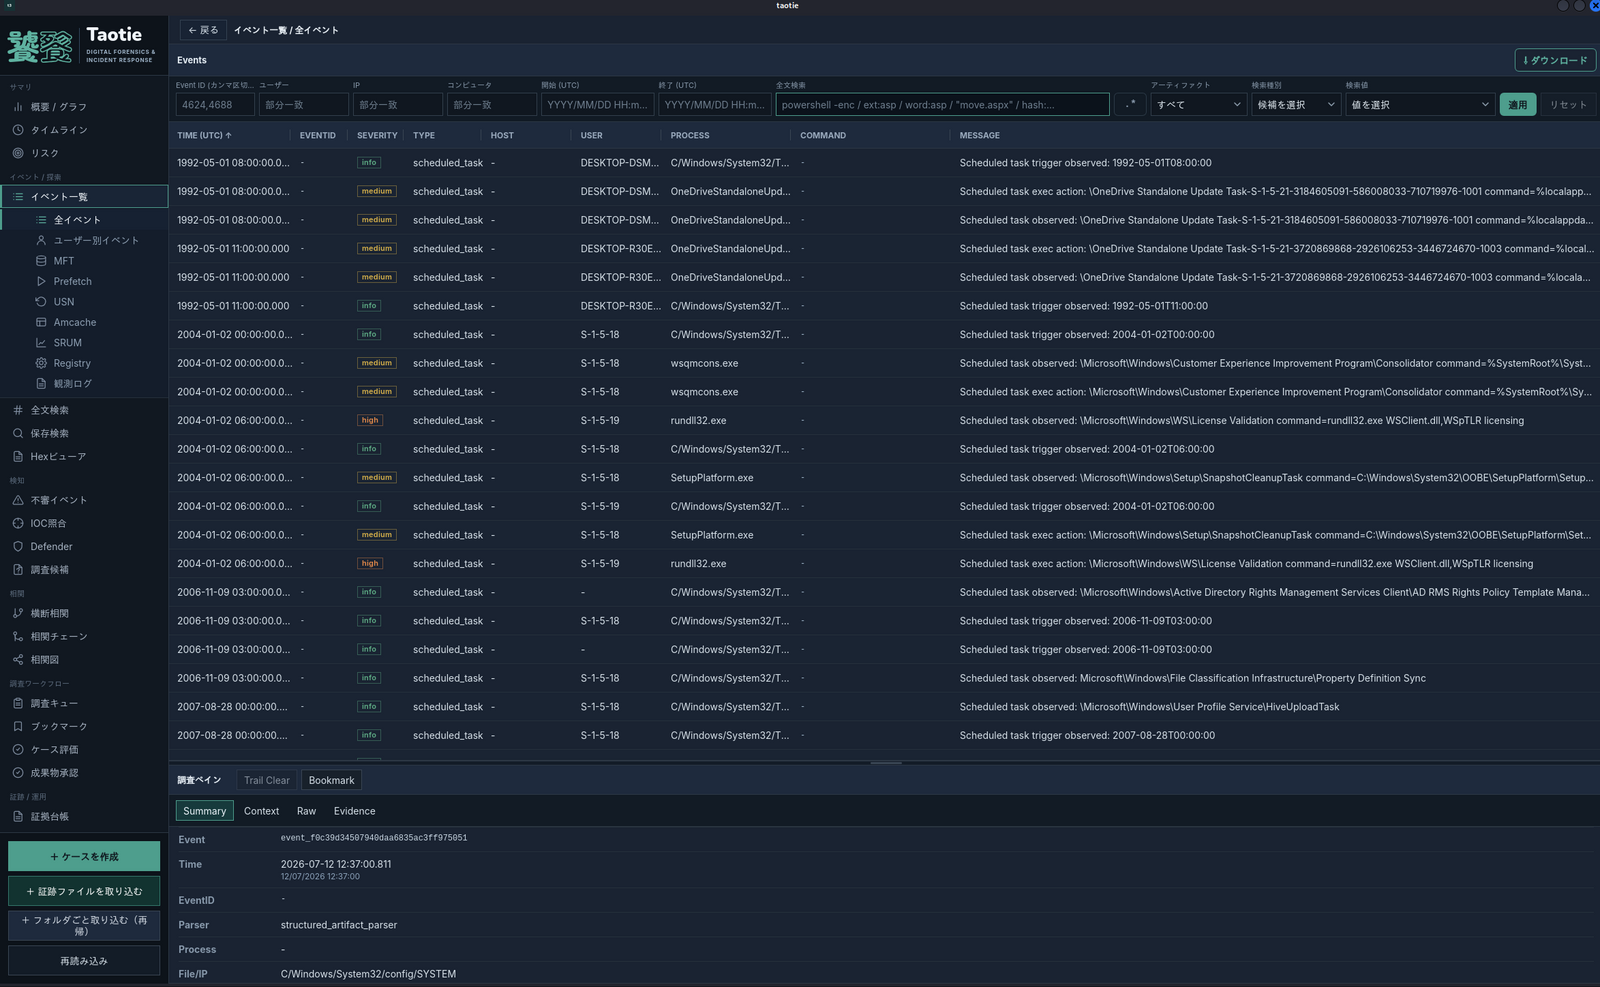1600x987 pixels.
Task: Select 全イベント sidebar item
Action: click(84, 220)
